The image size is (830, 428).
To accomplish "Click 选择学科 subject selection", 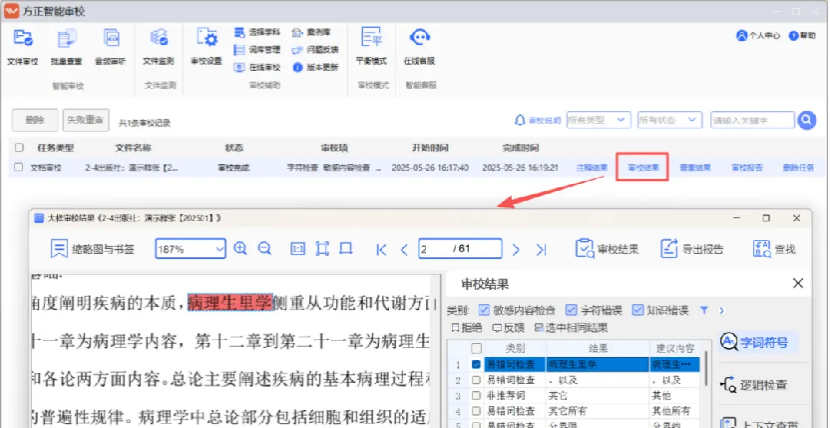I will pyautogui.click(x=257, y=32).
